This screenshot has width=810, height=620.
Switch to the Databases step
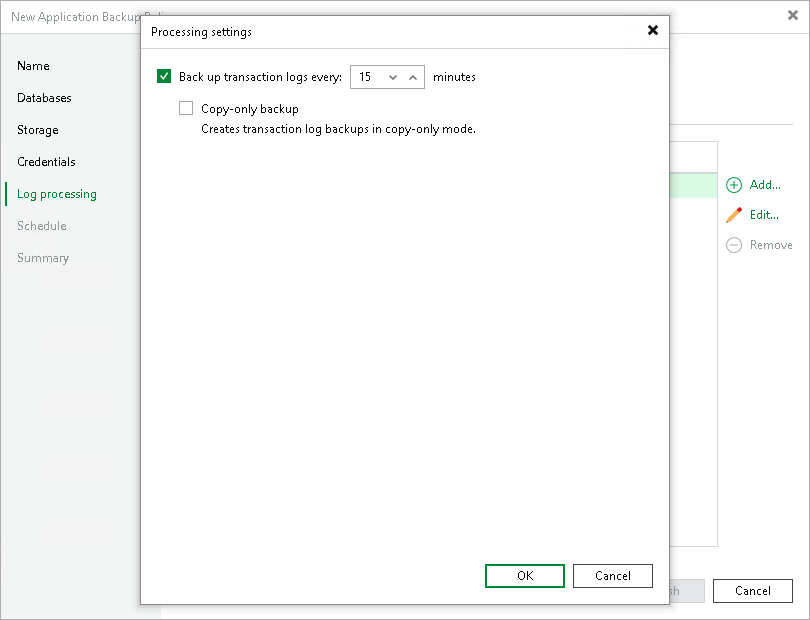pyautogui.click(x=44, y=98)
